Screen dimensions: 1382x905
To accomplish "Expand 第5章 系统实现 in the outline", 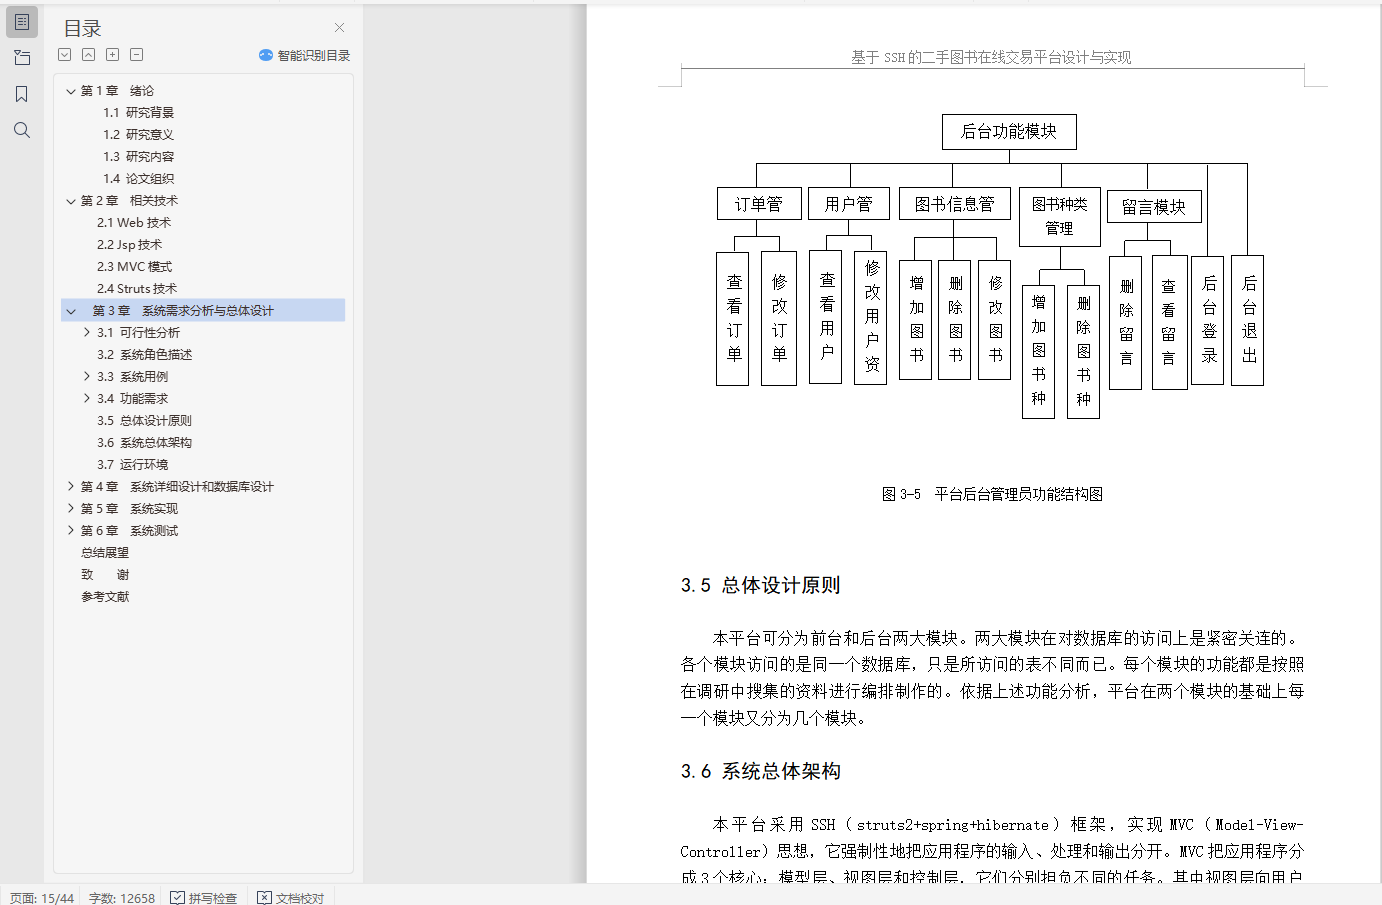I will tap(71, 509).
